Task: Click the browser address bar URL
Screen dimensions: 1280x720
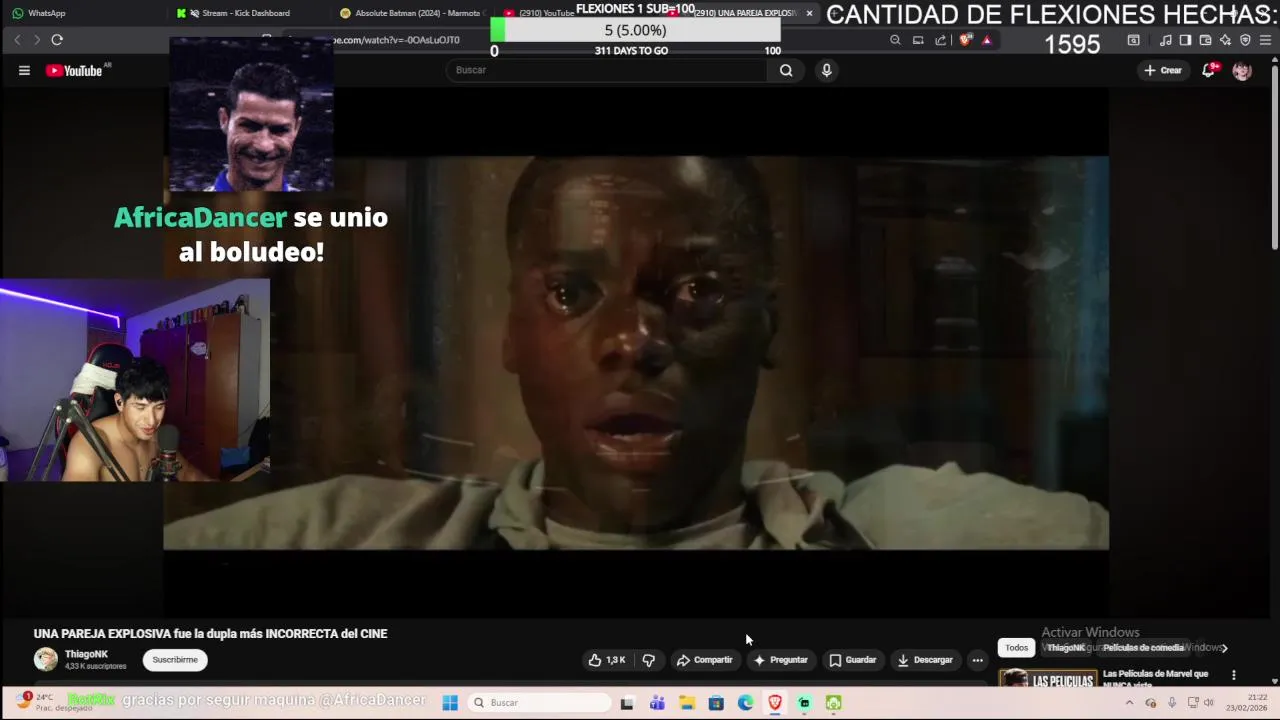Action: click(x=395, y=40)
